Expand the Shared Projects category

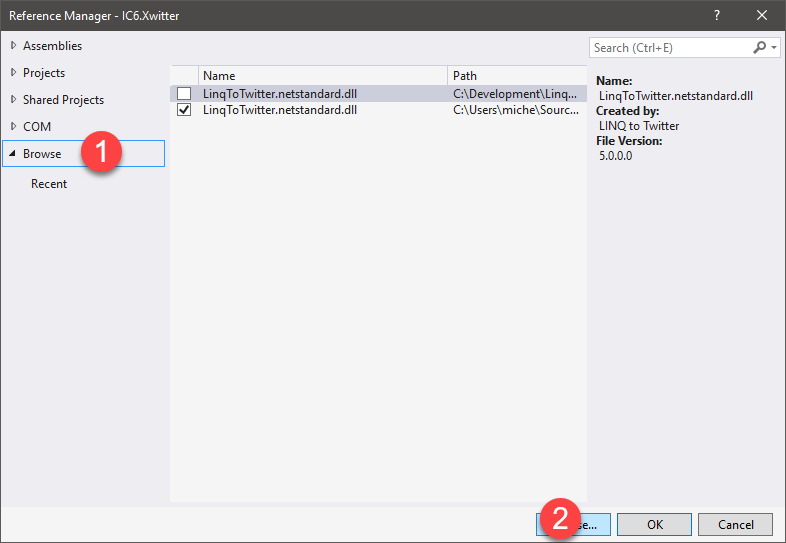click(13, 100)
